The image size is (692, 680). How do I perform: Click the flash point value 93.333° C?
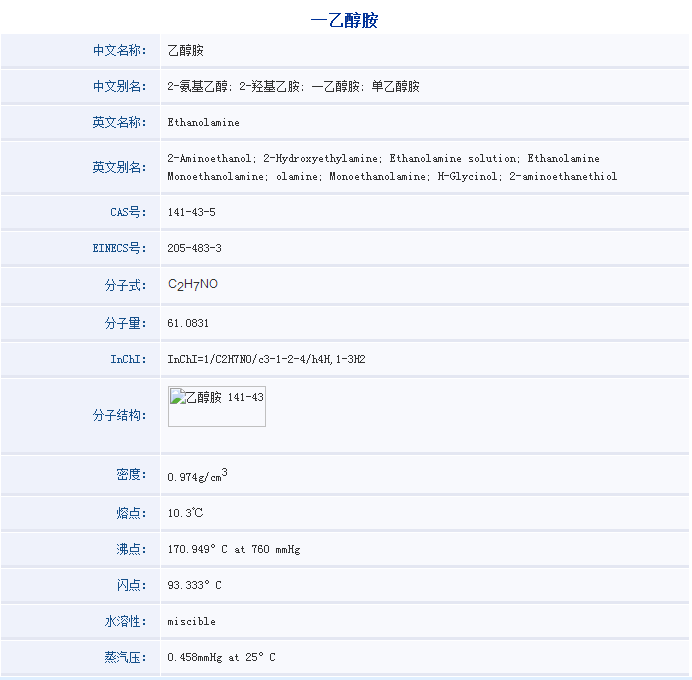point(194,585)
